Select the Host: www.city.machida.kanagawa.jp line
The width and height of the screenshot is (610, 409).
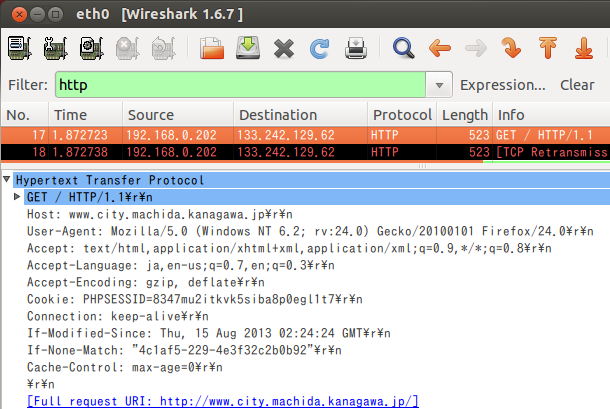click(160, 214)
